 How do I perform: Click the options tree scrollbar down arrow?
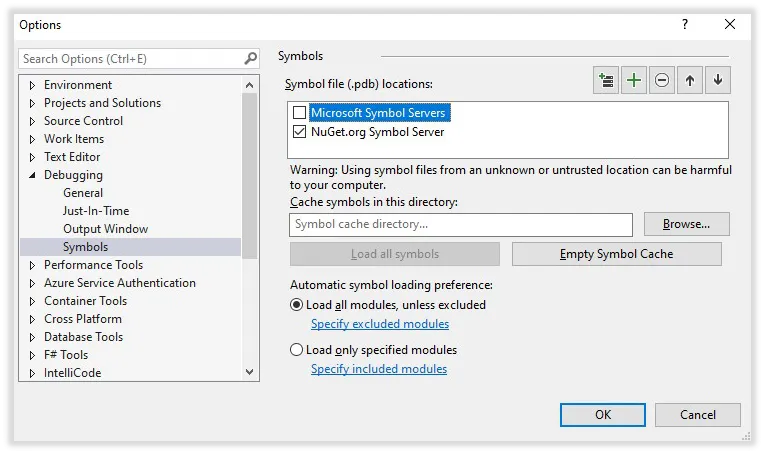(x=250, y=372)
